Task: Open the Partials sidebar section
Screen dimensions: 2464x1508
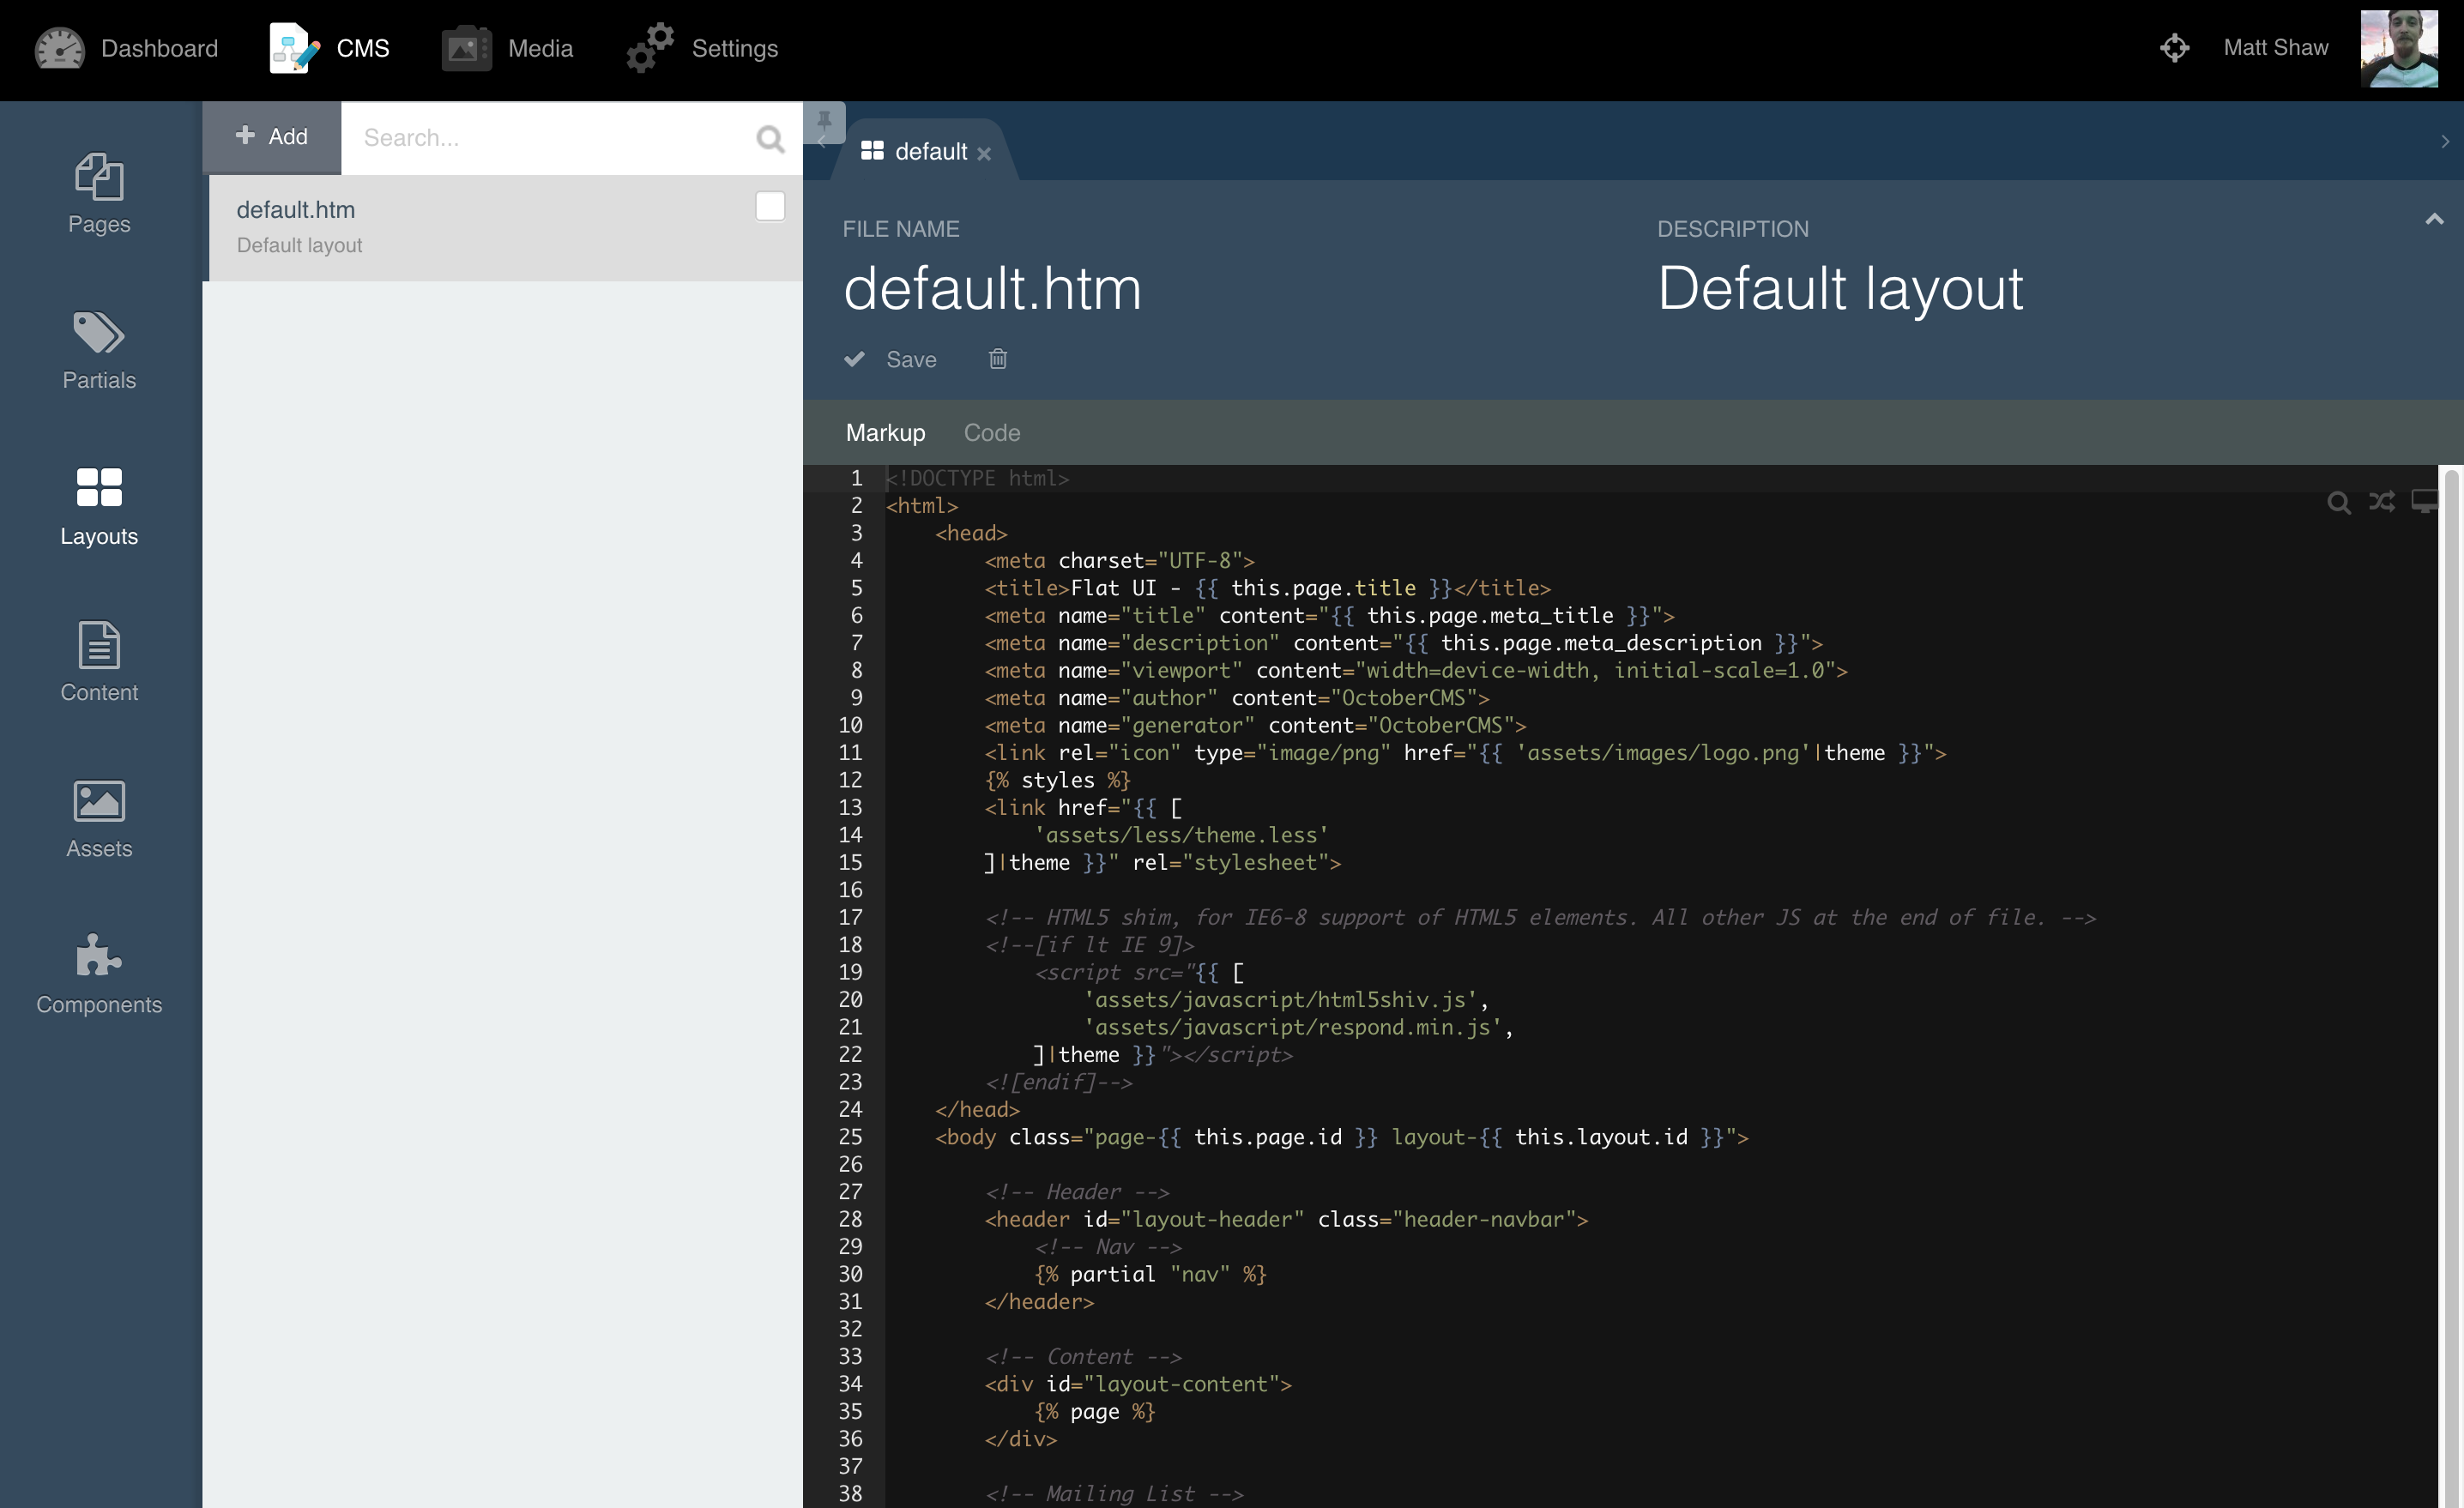Action: [x=99, y=350]
